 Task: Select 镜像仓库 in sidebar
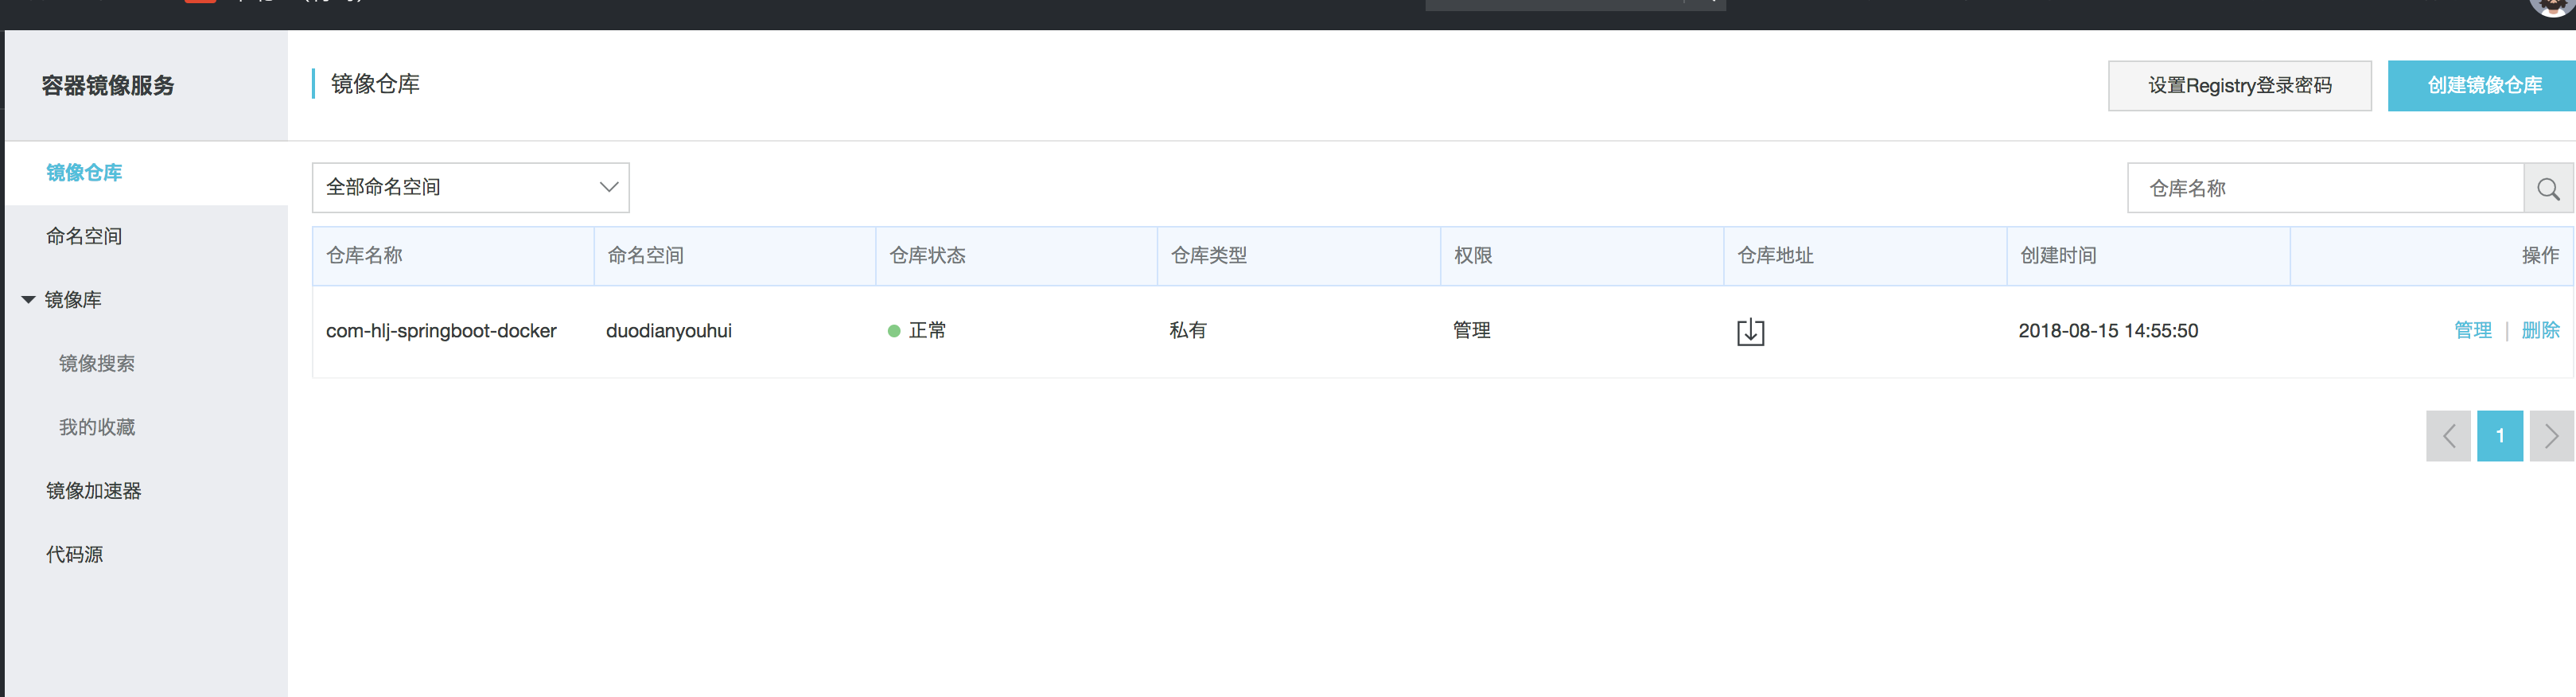84,173
